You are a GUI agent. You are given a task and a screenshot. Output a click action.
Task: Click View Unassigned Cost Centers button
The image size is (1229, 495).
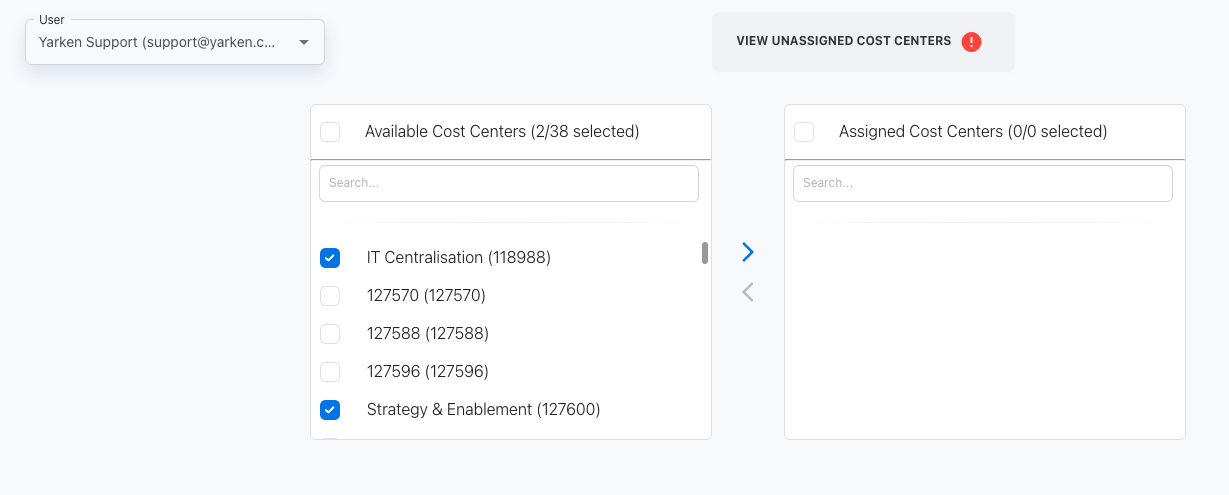pos(843,42)
